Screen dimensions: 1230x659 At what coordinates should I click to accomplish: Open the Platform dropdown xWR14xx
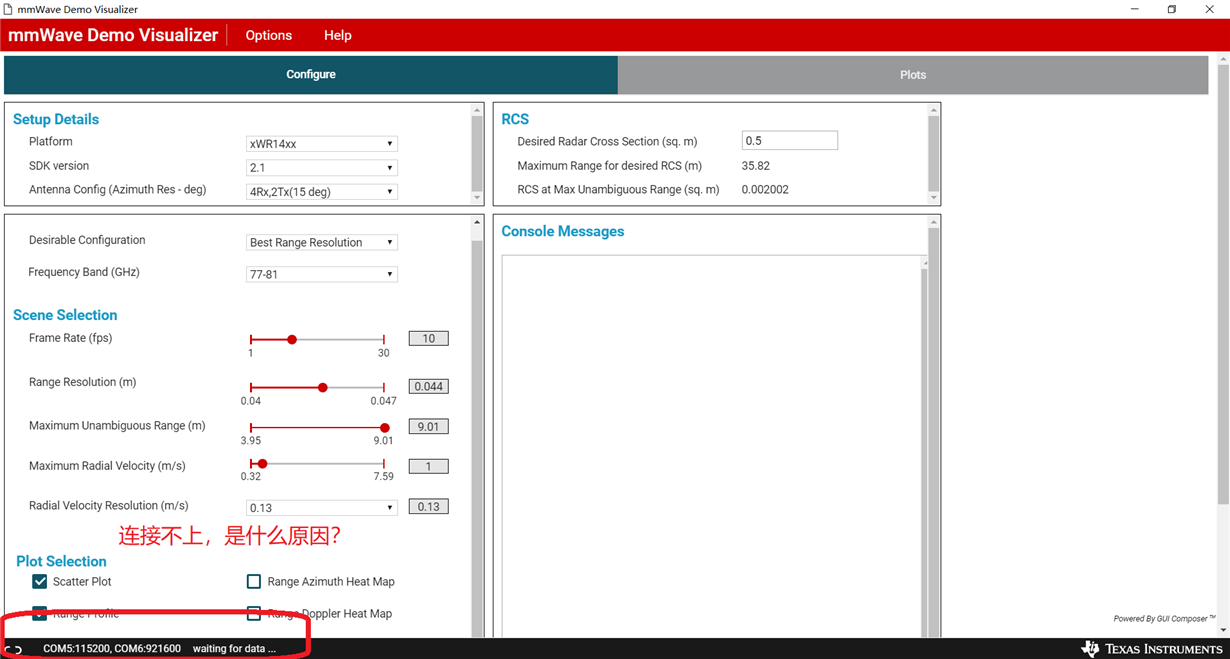[322, 144]
